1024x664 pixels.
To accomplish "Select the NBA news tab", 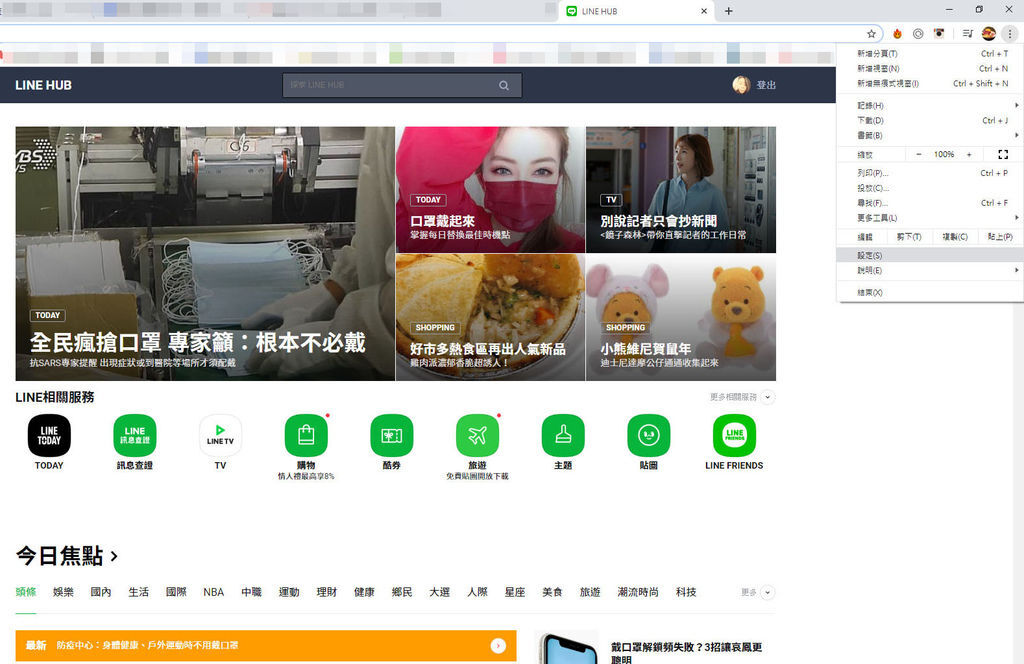I will 214,592.
